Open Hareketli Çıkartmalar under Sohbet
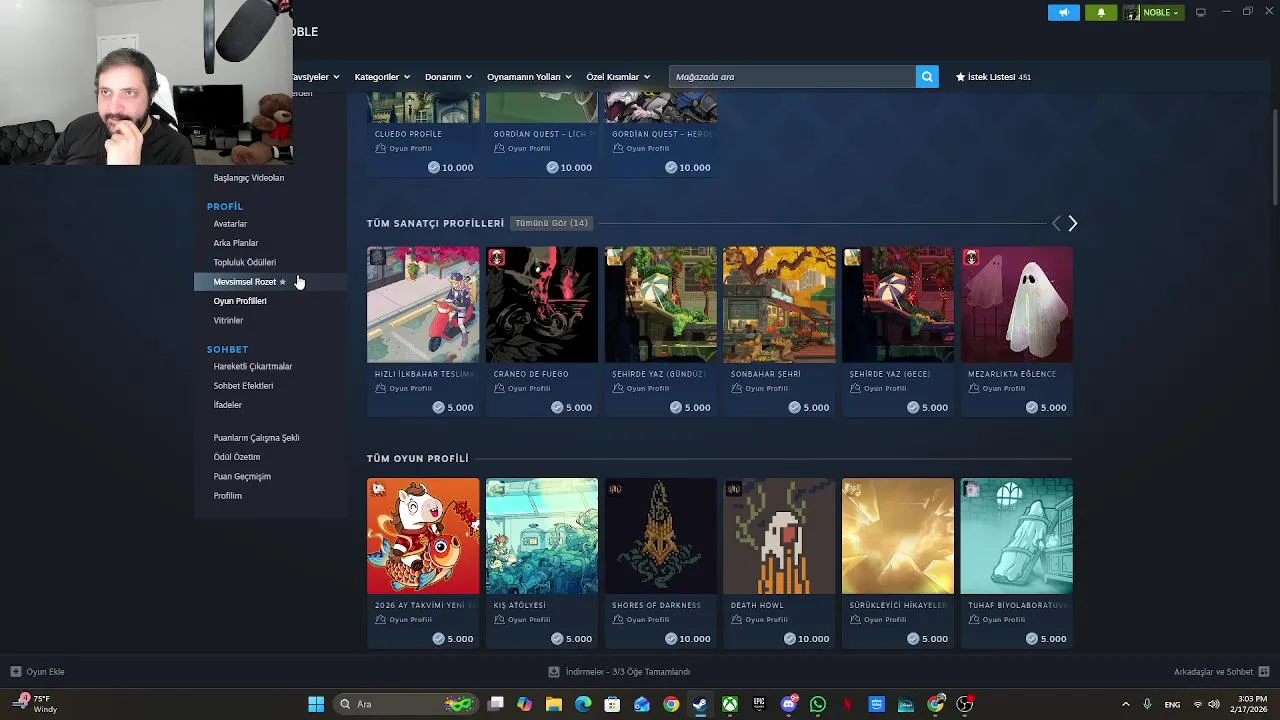This screenshot has height=720, width=1280. pos(253,366)
